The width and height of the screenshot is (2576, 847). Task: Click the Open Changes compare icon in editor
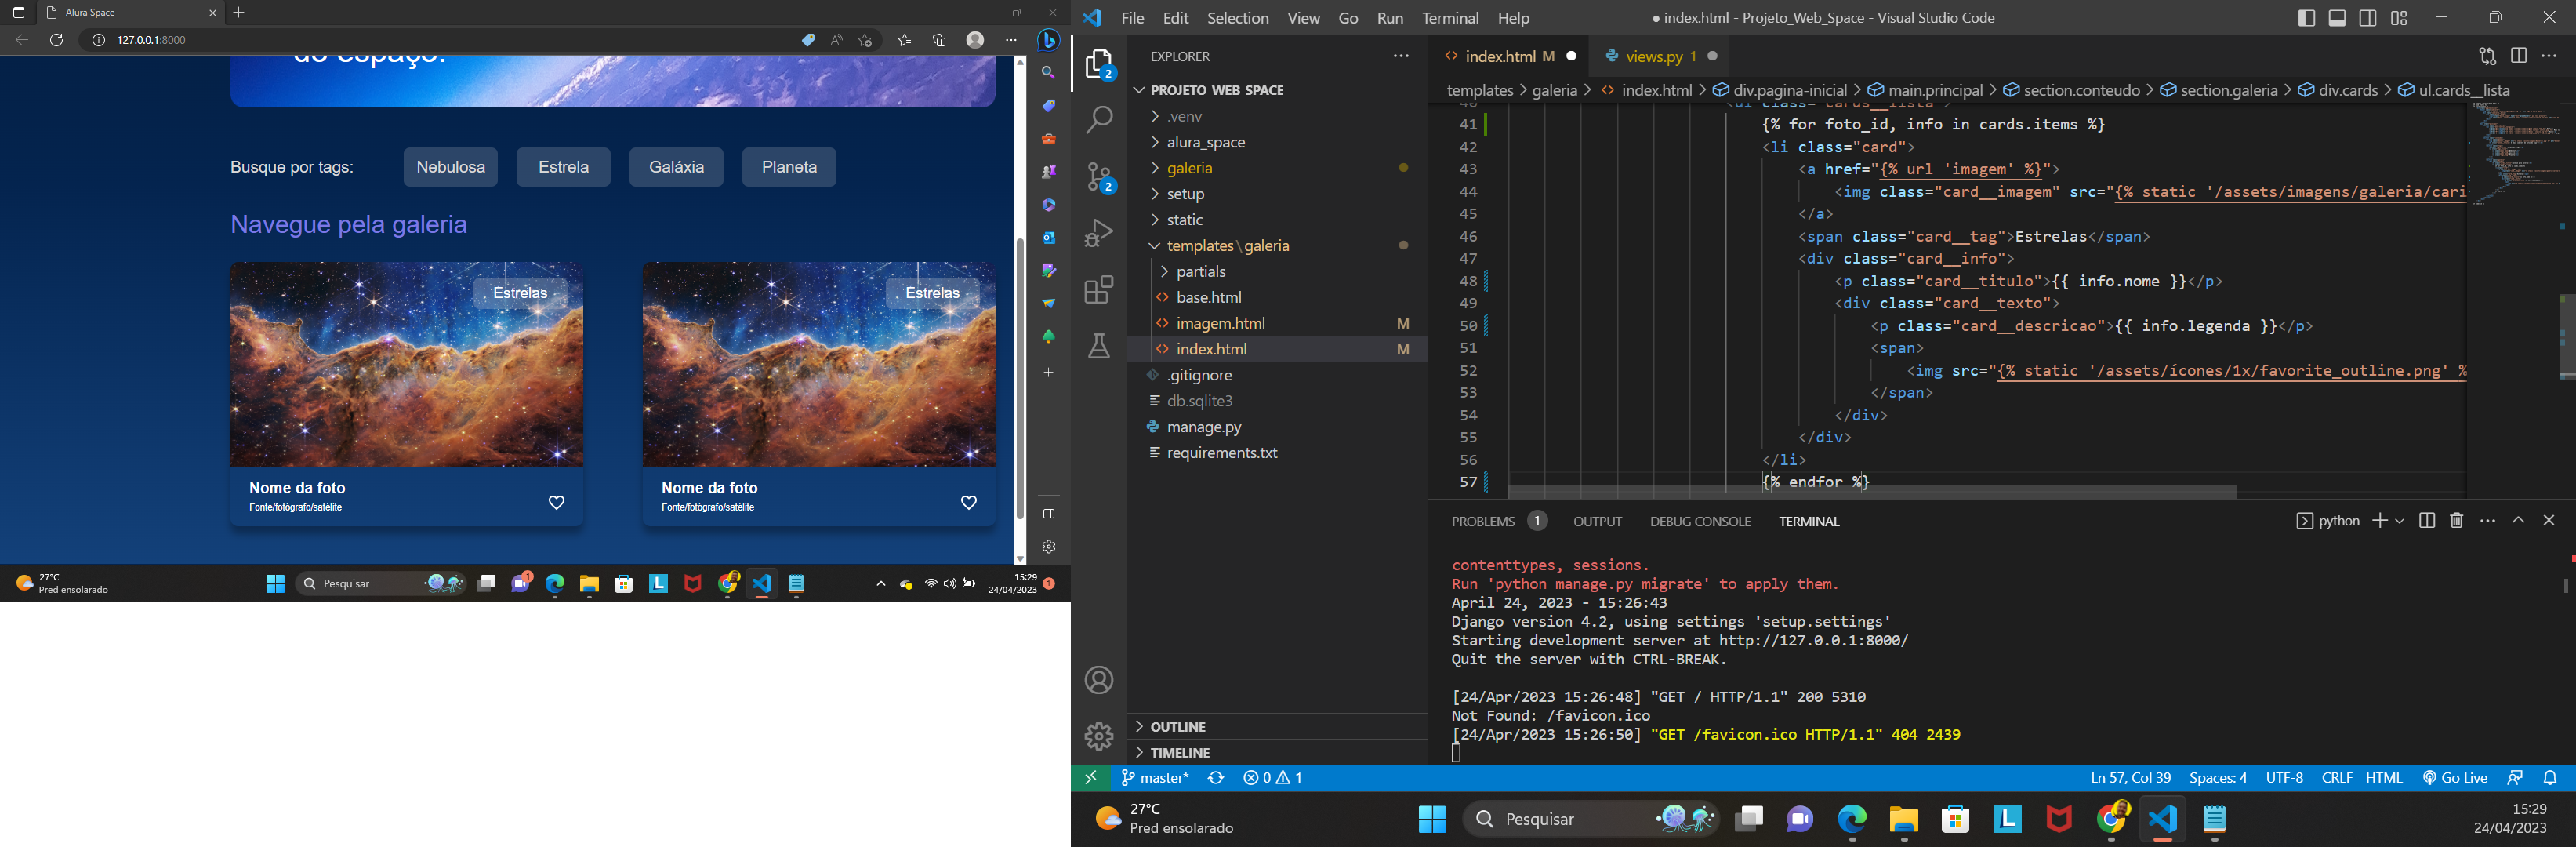[2488, 56]
